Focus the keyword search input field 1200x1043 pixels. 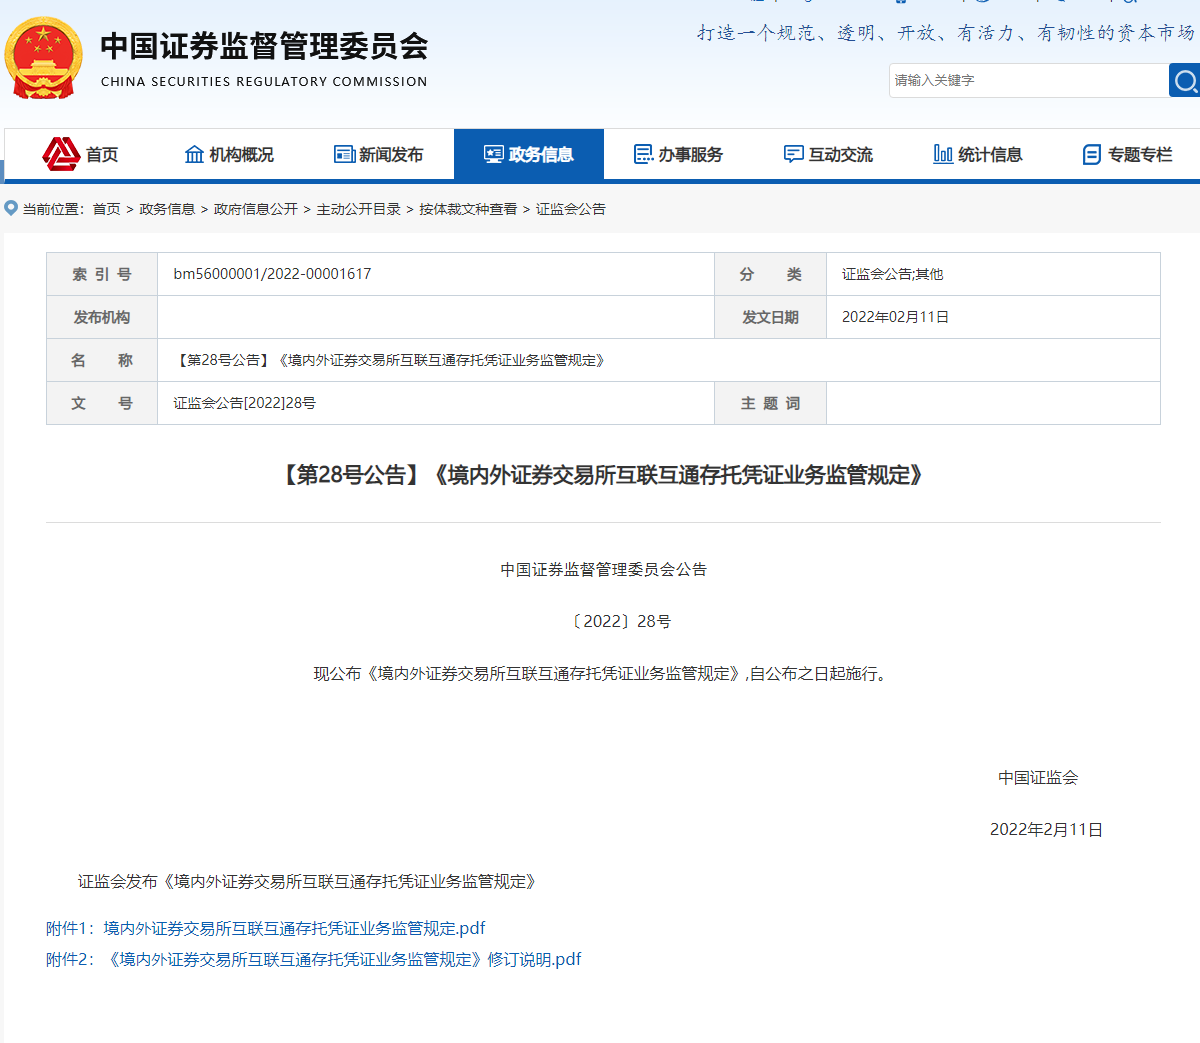point(1028,81)
